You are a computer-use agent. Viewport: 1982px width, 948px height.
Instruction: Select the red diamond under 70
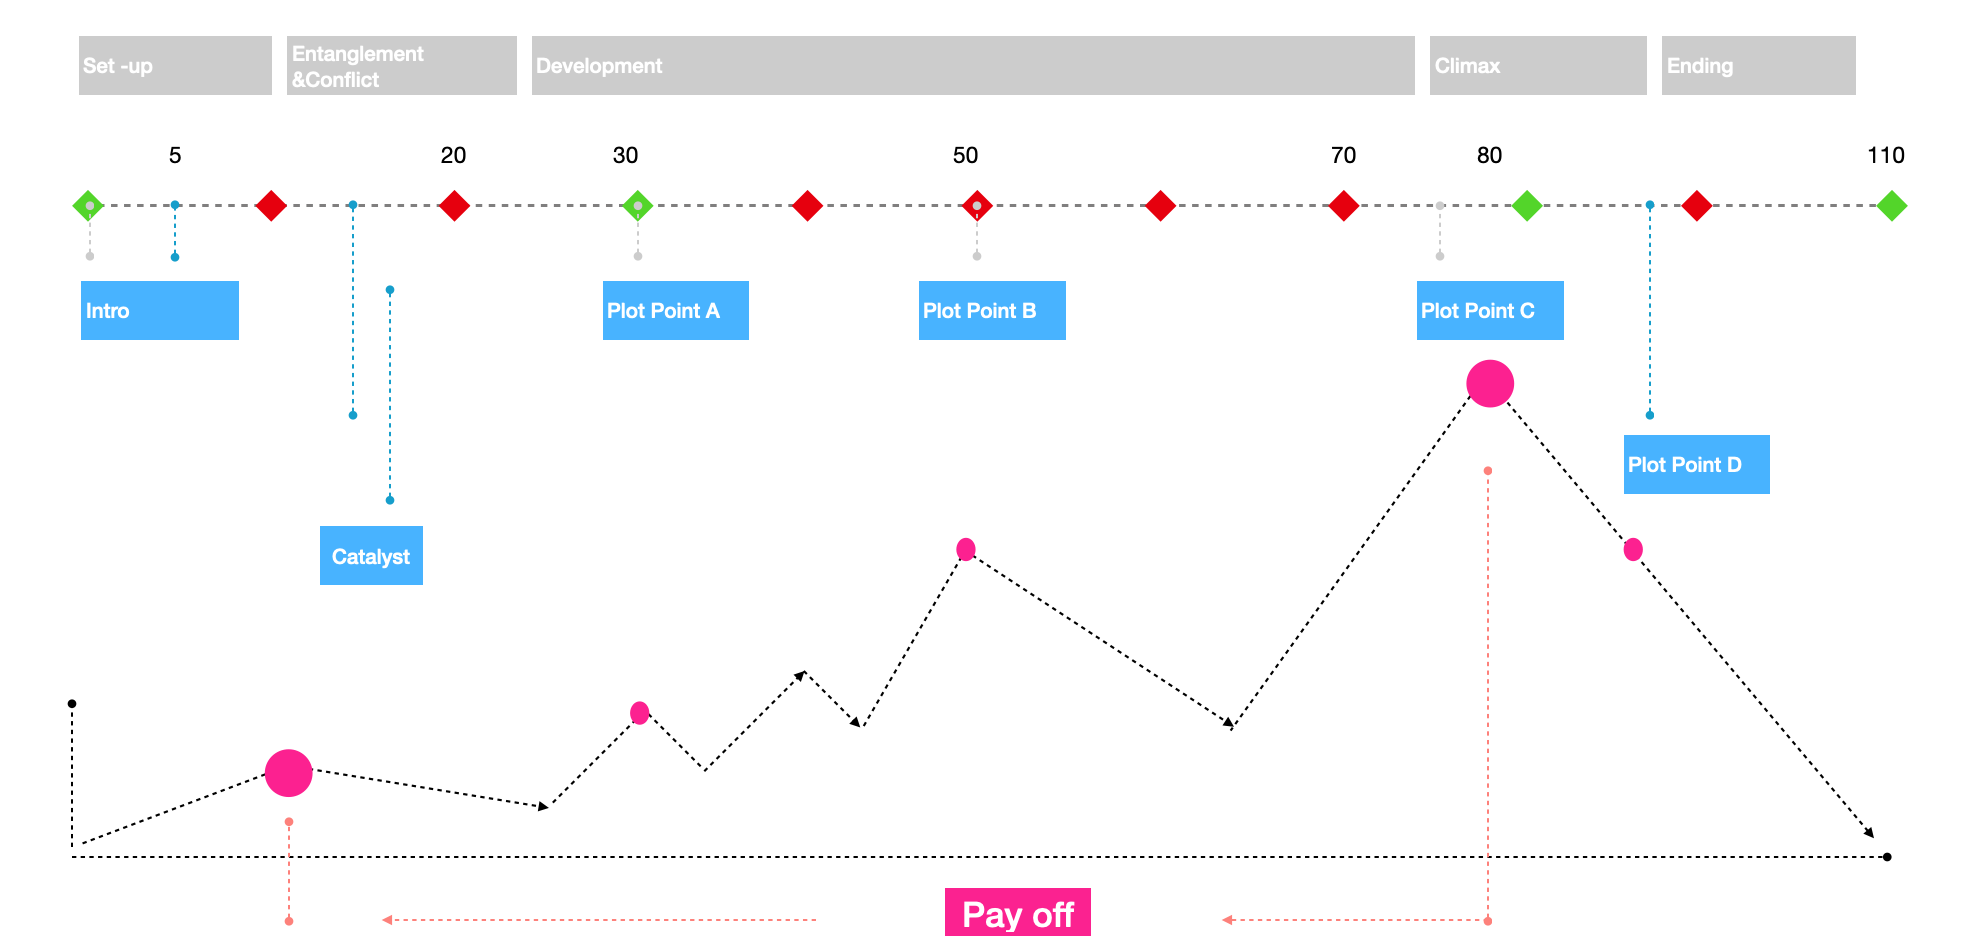point(1343,206)
